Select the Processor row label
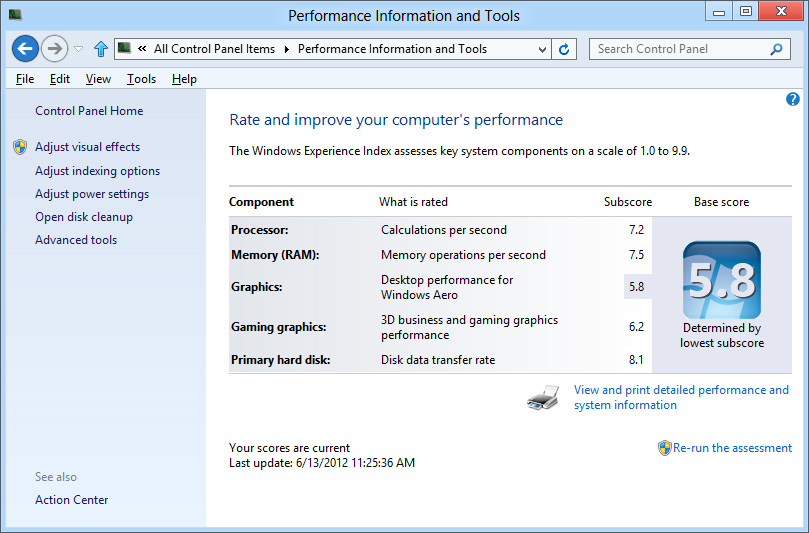 click(x=260, y=230)
